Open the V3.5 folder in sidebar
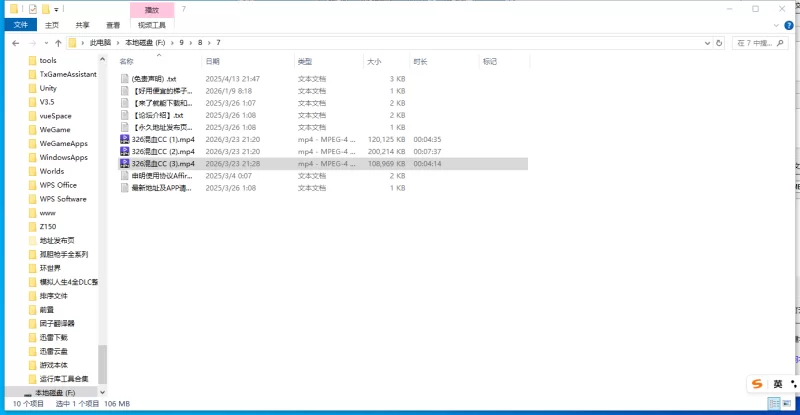This screenshot has height=415, width=800. pyautogui.click(x=47, y=102)
